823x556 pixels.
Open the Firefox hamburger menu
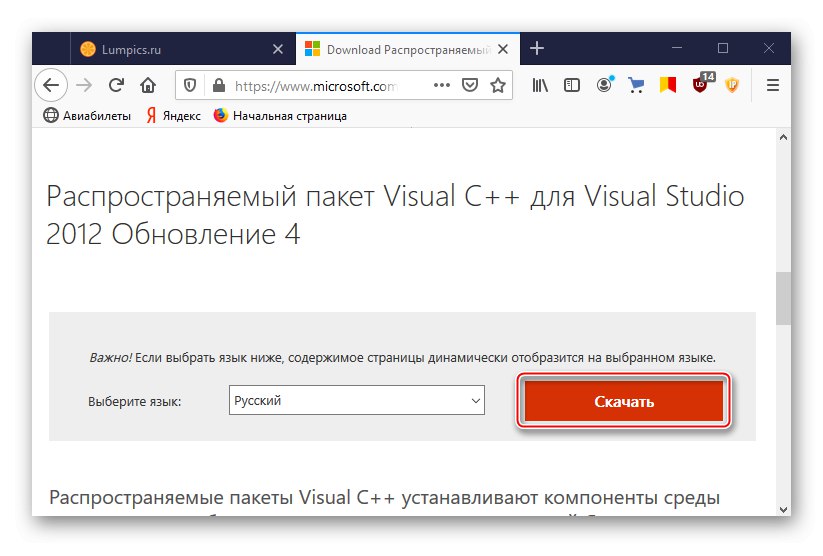pyautogui.click(x=773, y=85)
